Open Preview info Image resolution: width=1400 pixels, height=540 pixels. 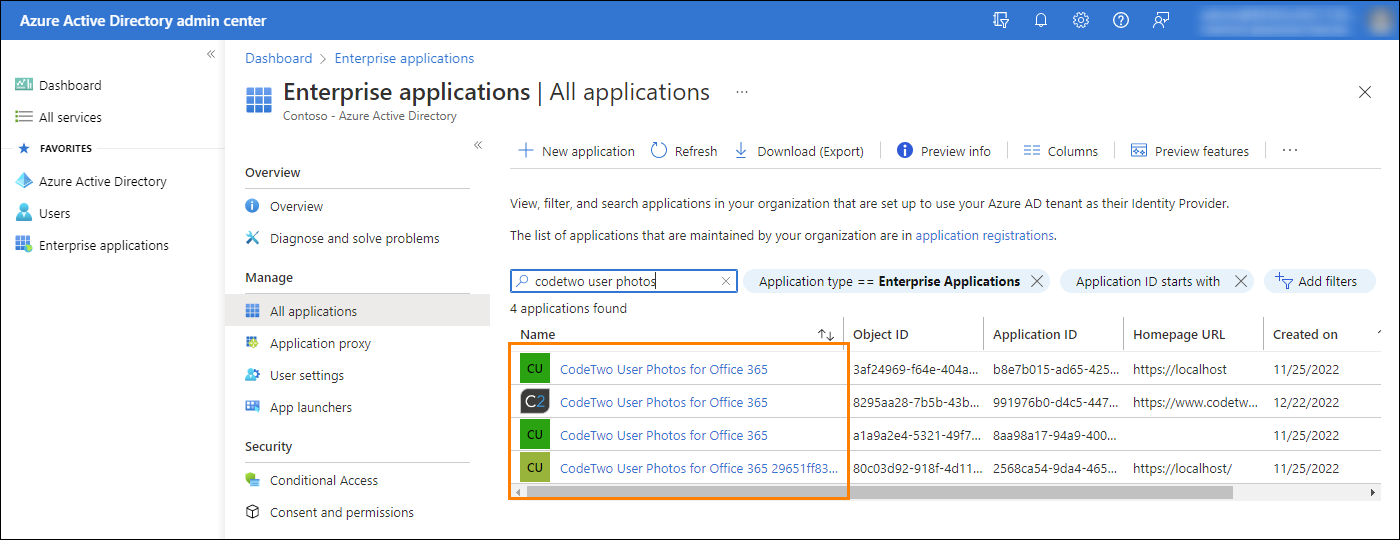click(x=944, y=151)
